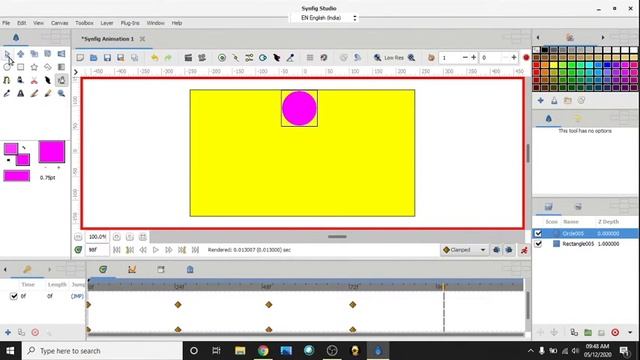
Task: Open the EN English (India) language selector
Action: point(329,18)
